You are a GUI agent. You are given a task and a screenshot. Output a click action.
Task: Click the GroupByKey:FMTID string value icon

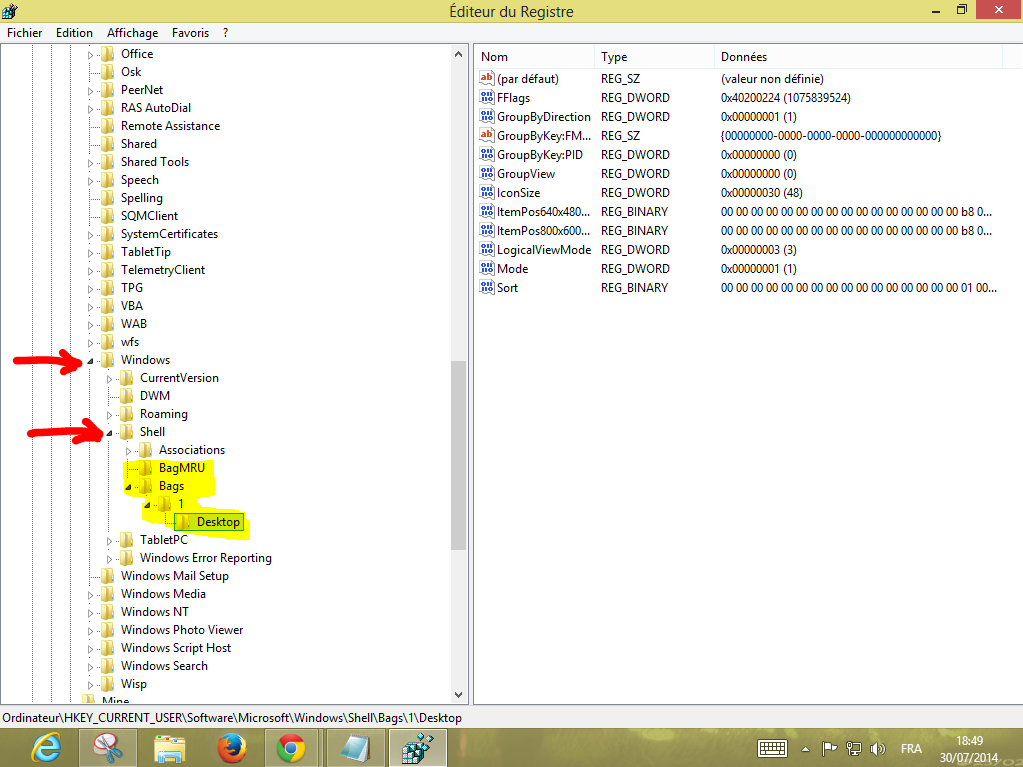[487, 136]
